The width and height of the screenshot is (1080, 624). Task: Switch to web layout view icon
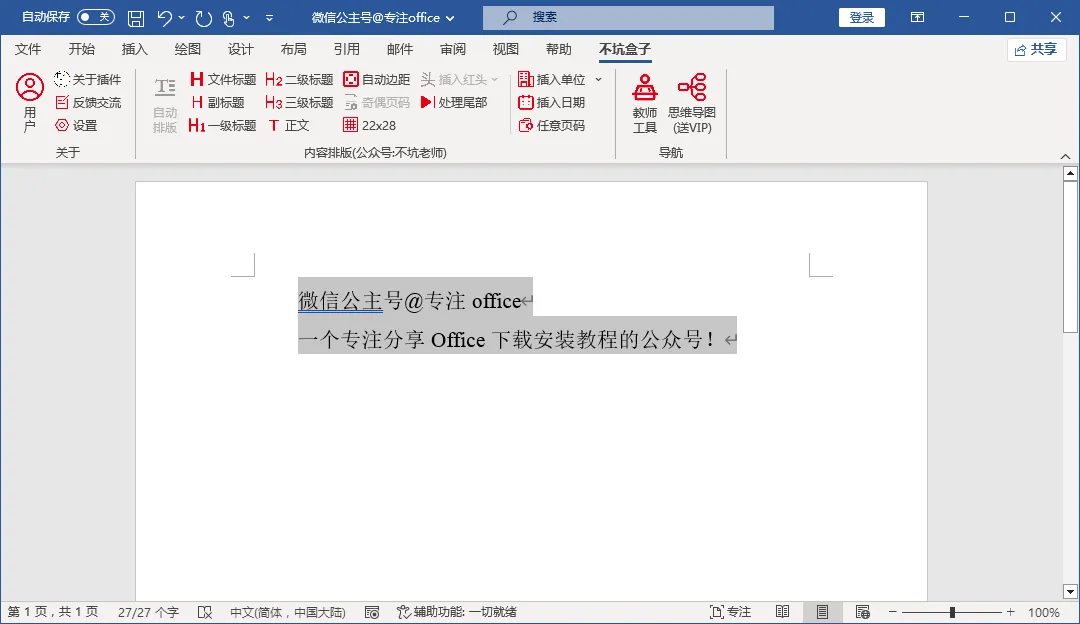[x=862, y=612]
